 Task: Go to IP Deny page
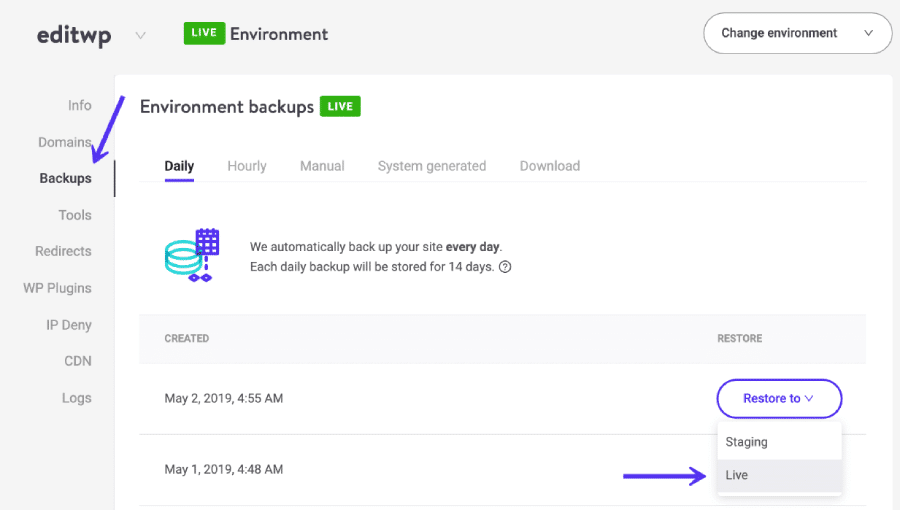click(68, 325)
